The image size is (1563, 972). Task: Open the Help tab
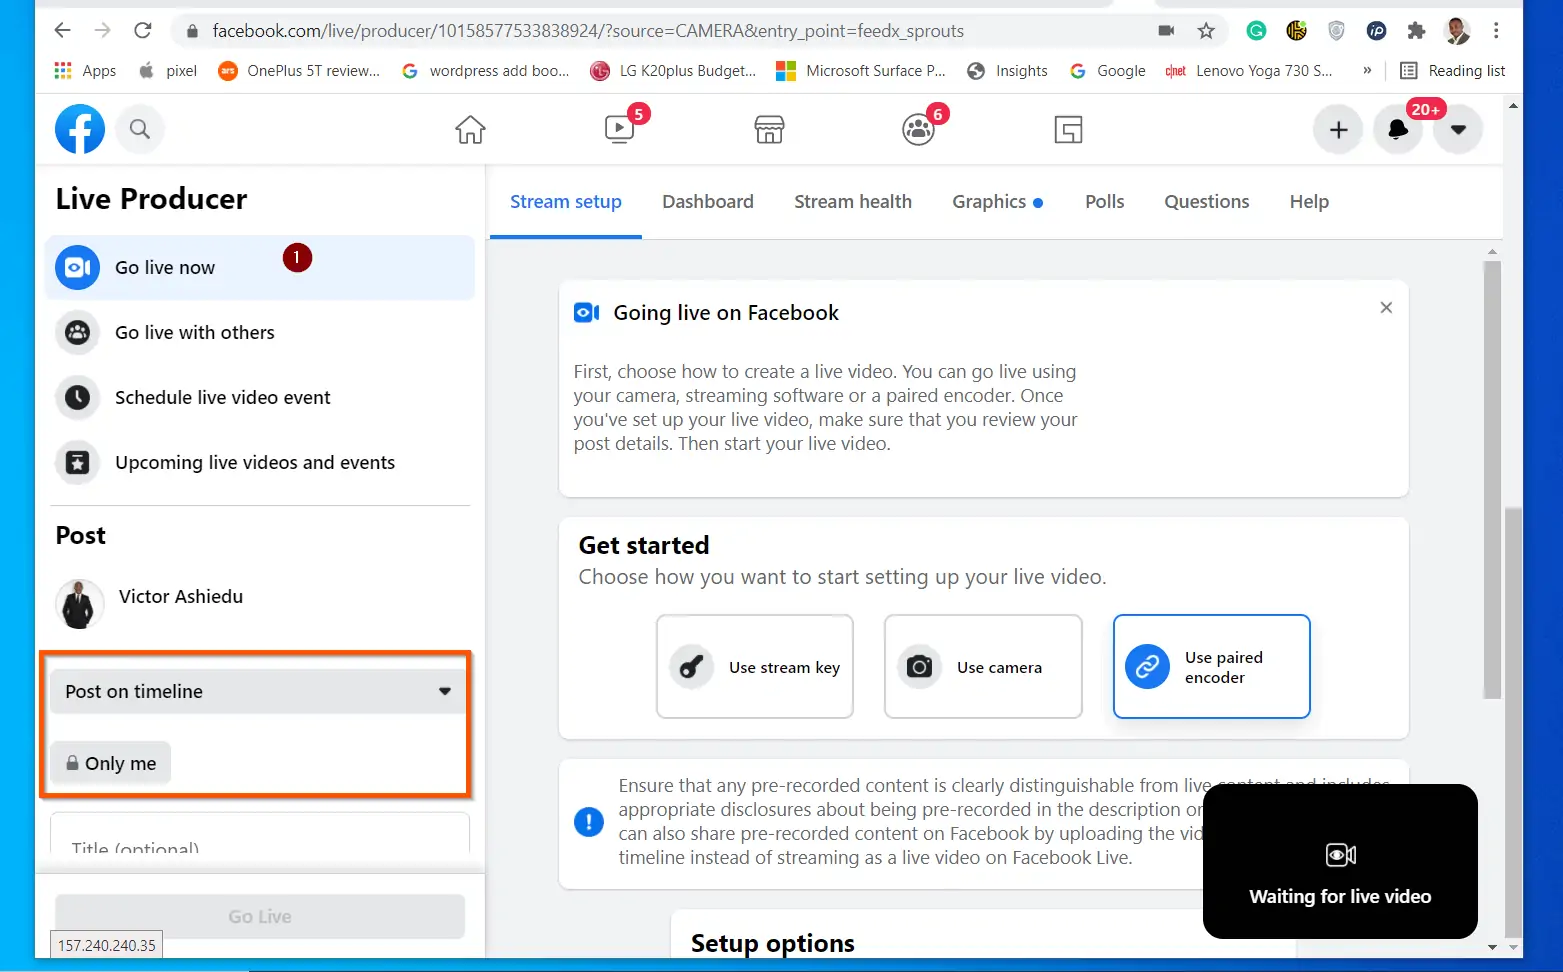1309,202
